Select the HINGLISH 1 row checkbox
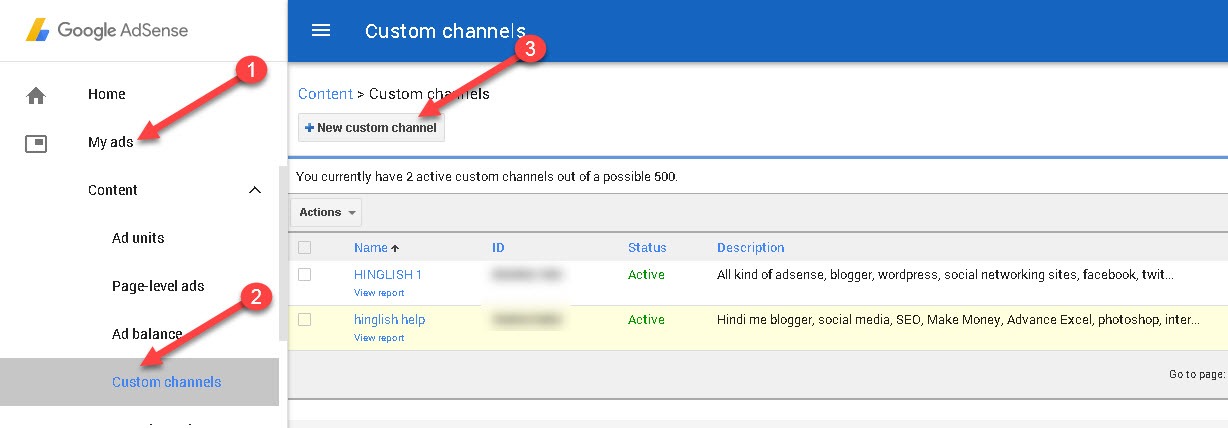The image size is (1228, 428). click(305, 274)
